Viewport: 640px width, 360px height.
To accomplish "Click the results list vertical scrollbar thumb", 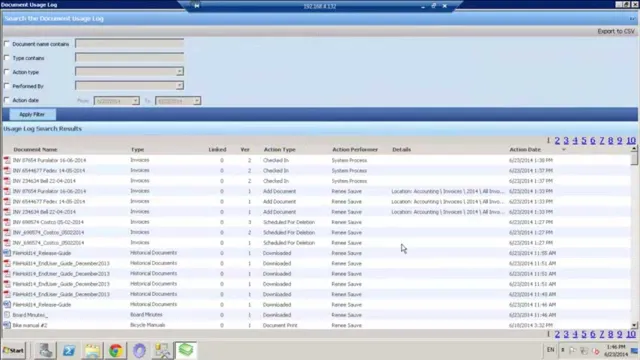I will (x=634, y=158).
